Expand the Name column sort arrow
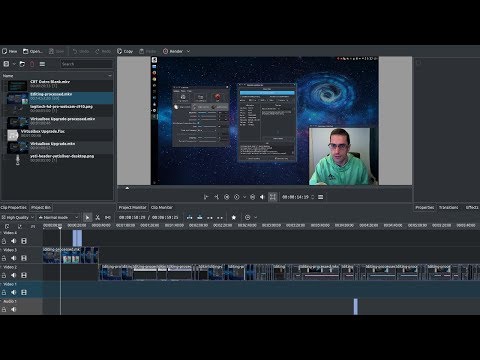 (x=110, y=76)
